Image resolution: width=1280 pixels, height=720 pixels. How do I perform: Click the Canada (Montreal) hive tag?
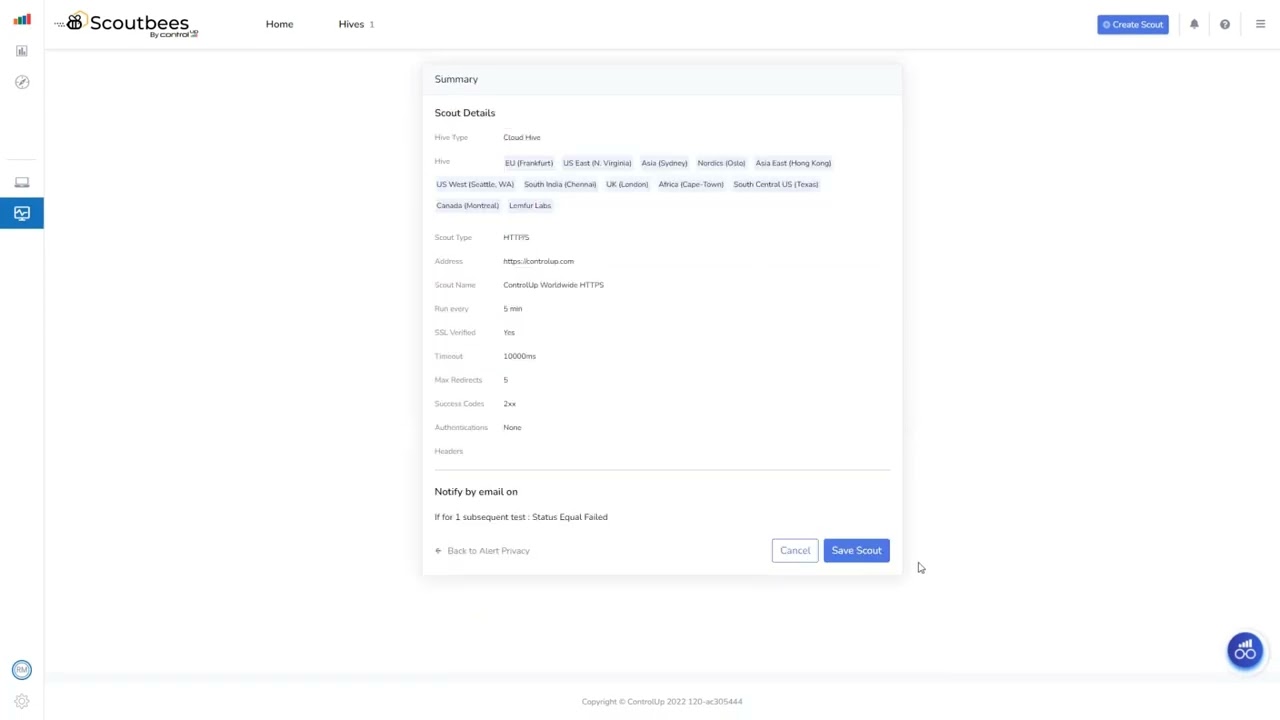[467, 205]
